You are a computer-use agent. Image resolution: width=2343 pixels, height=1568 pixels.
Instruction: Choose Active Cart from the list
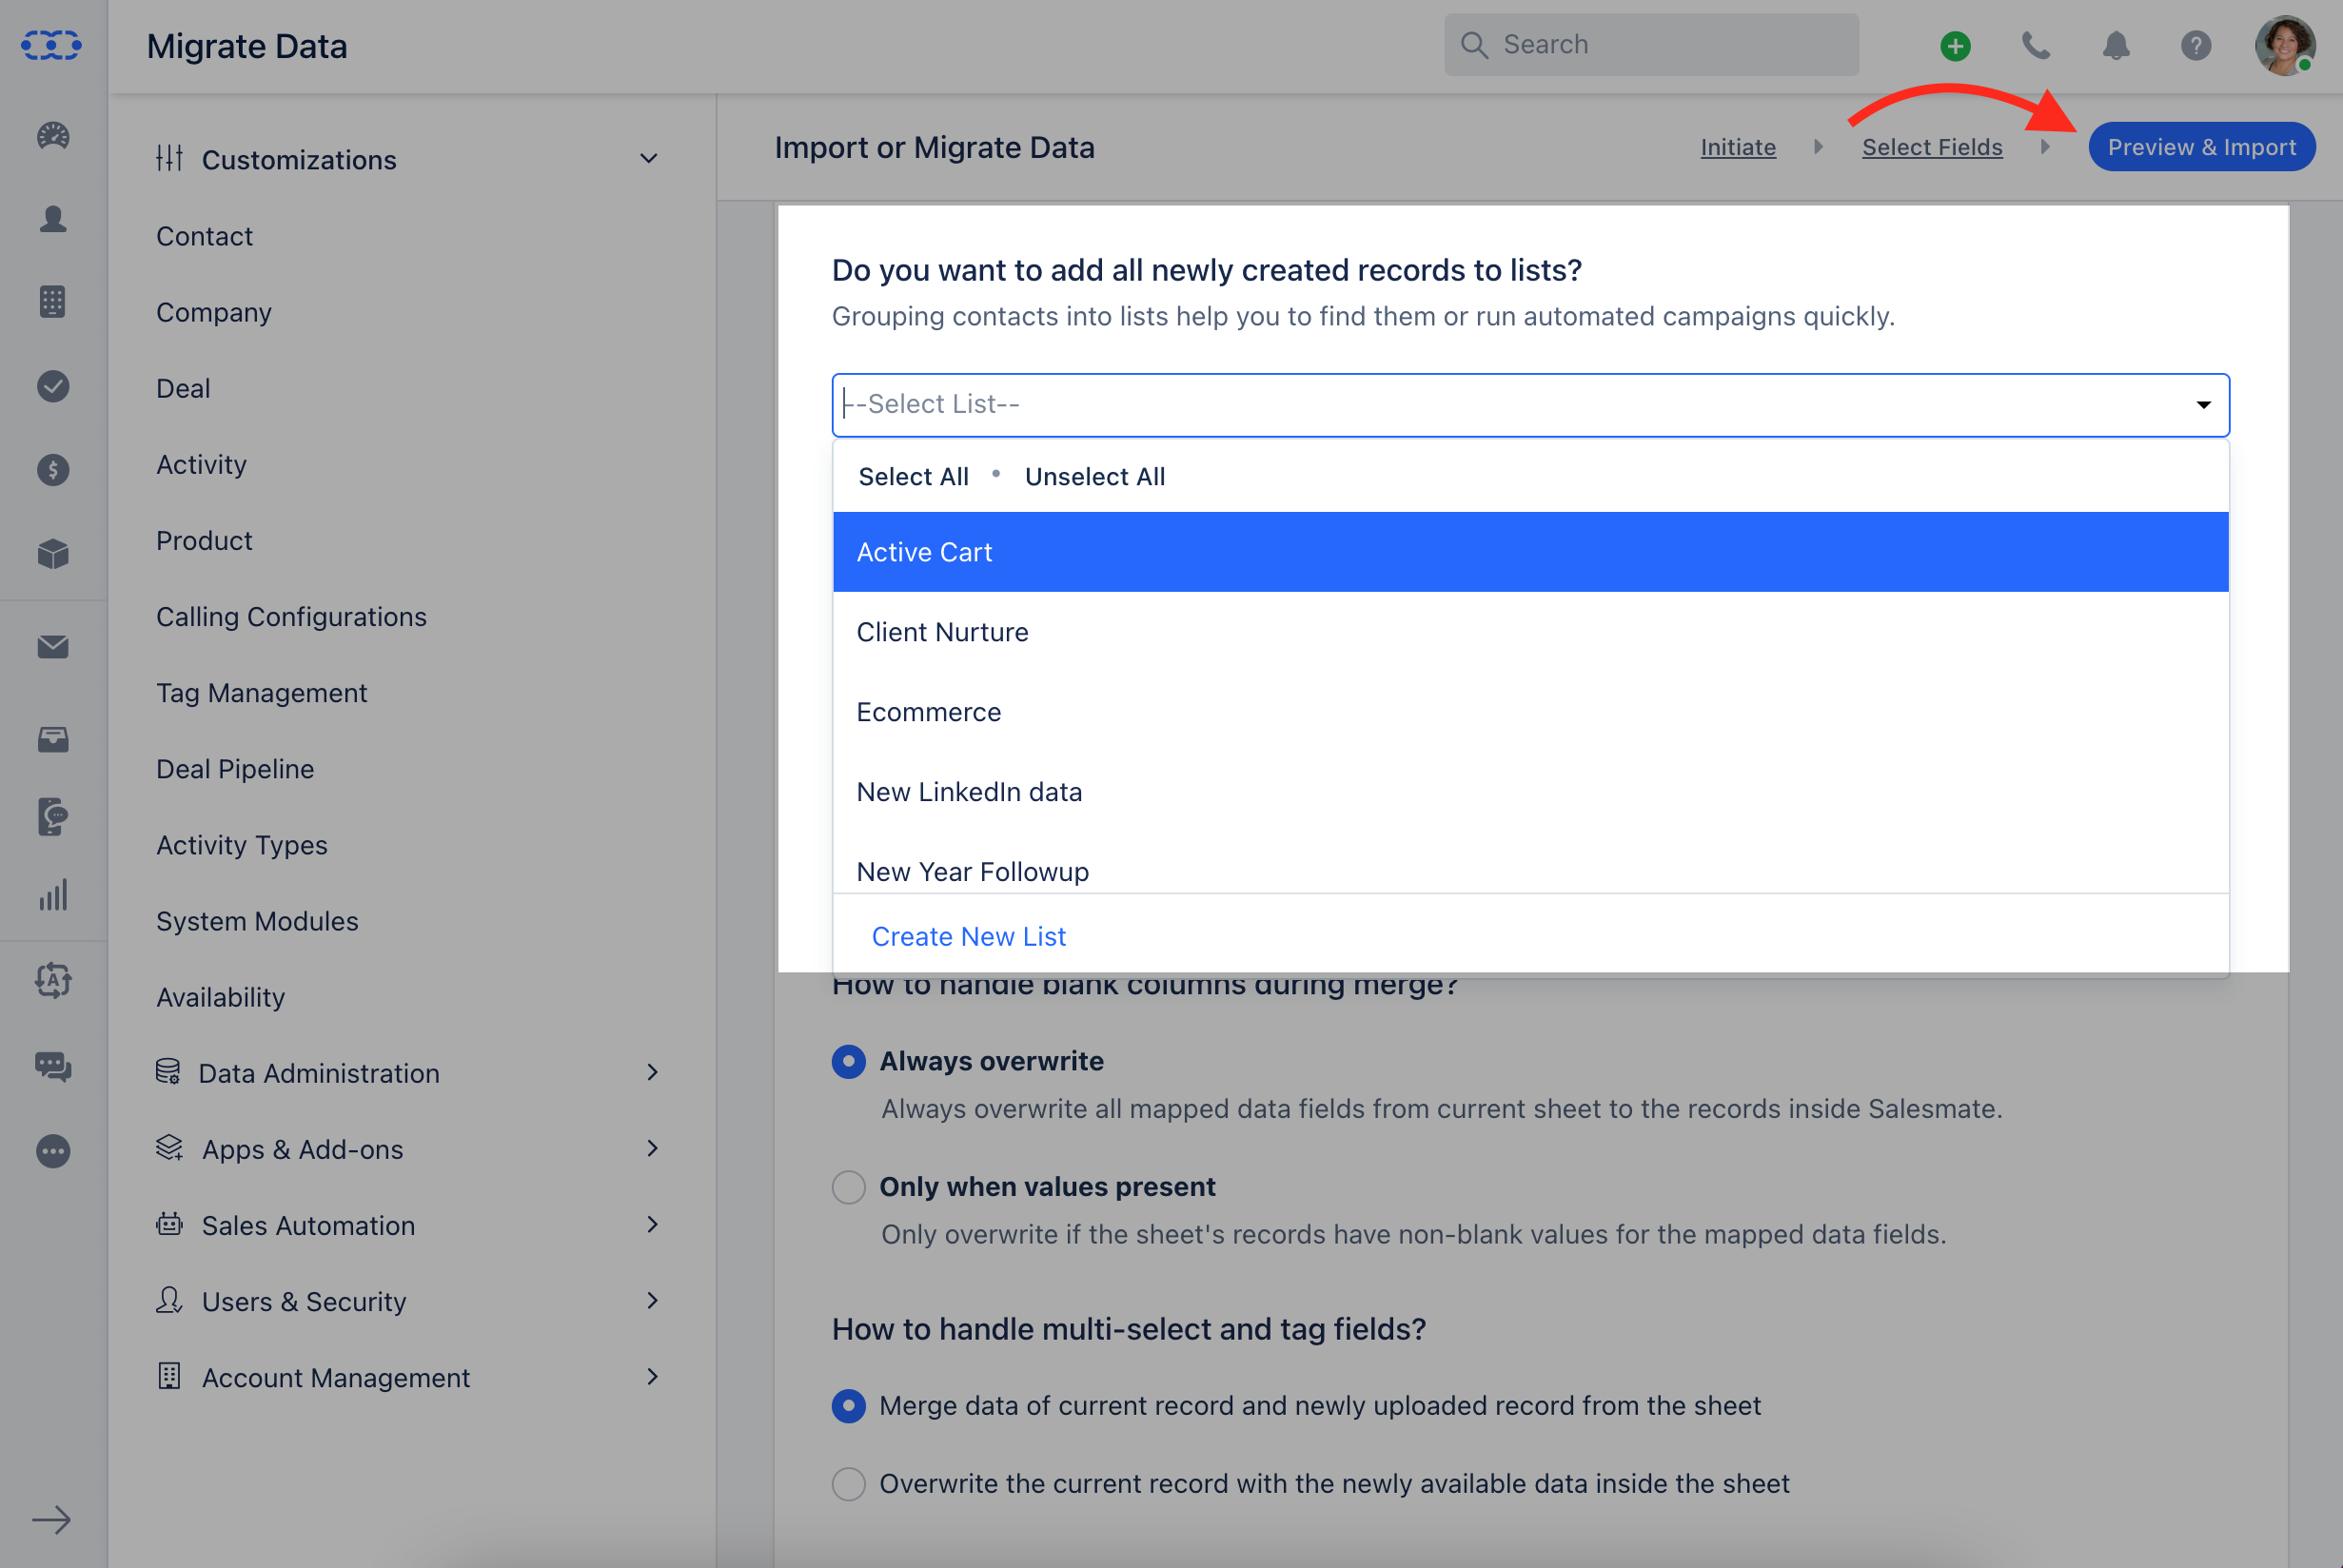tap(1530, 552)
